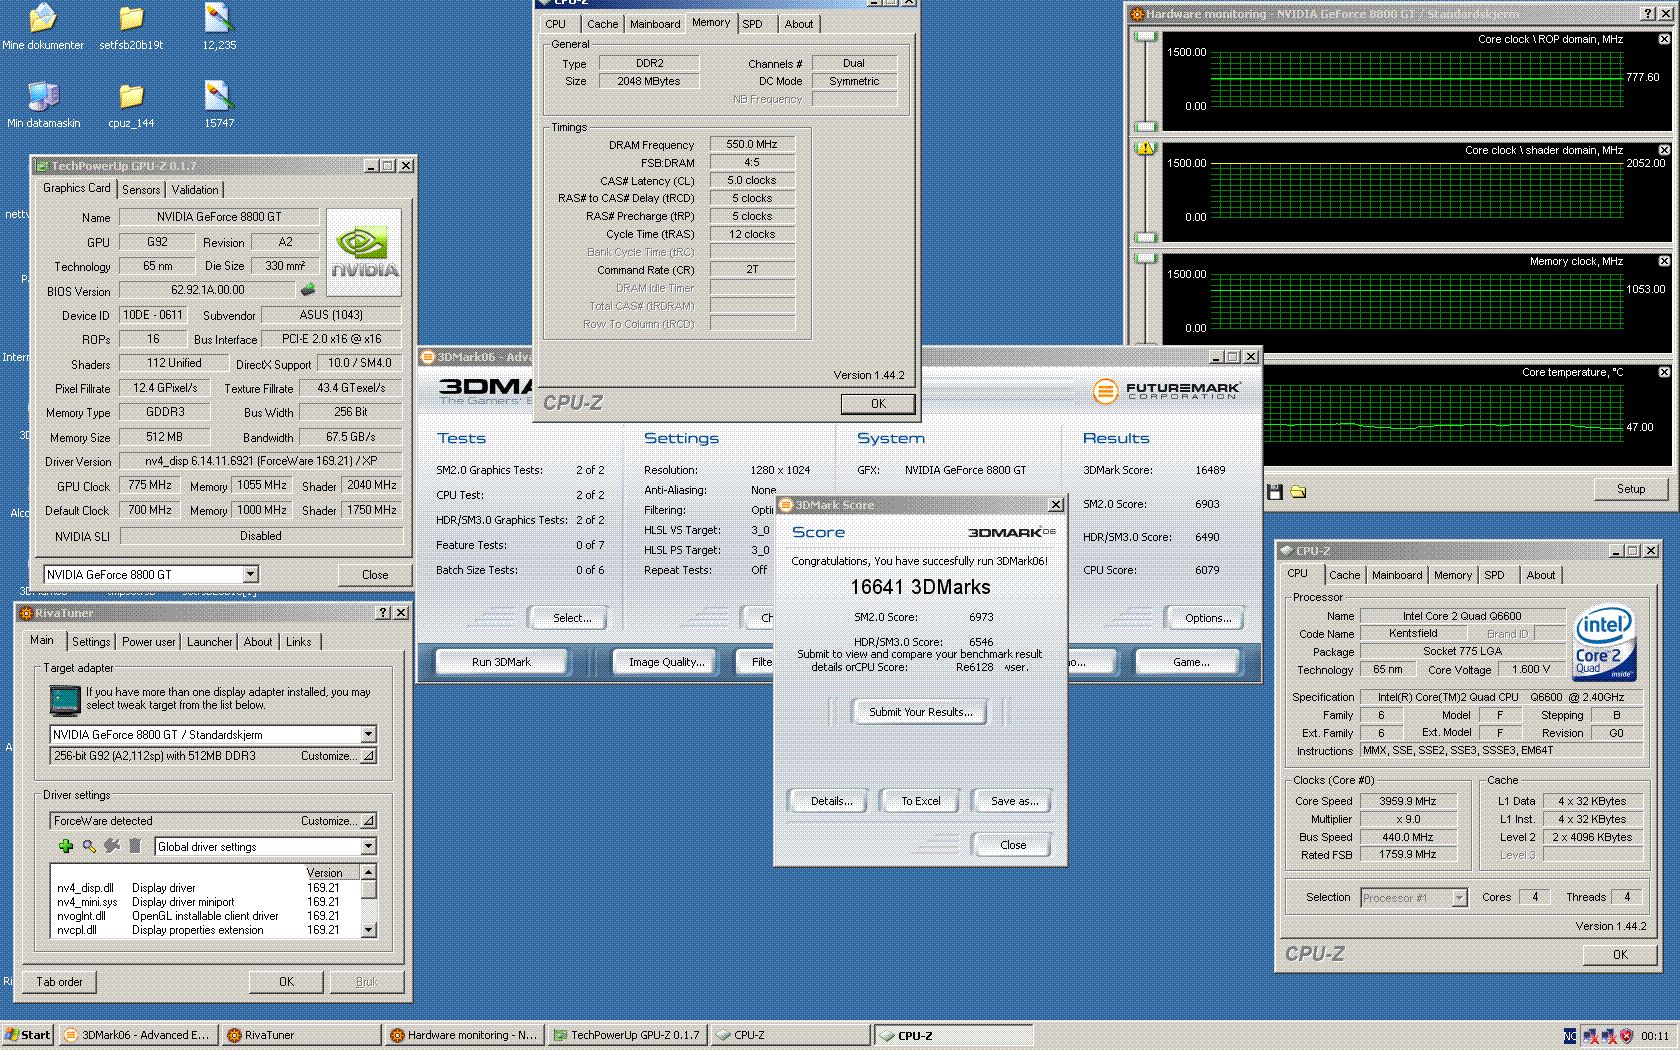
Task: Click Tab order button in RivaTuner
Action: [59, 982]
